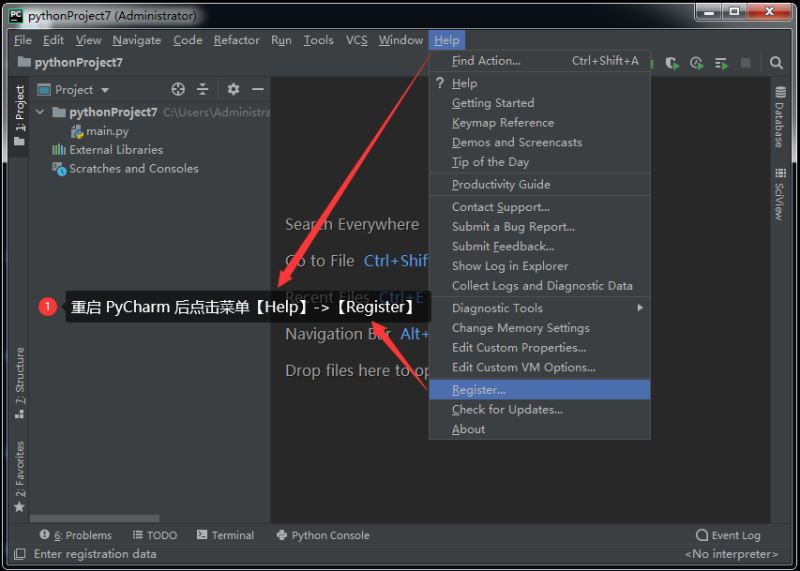This screenshot has height=571, width=800.
Task: Open the Terminal tool window button
Action: click(x=225, y=535)
